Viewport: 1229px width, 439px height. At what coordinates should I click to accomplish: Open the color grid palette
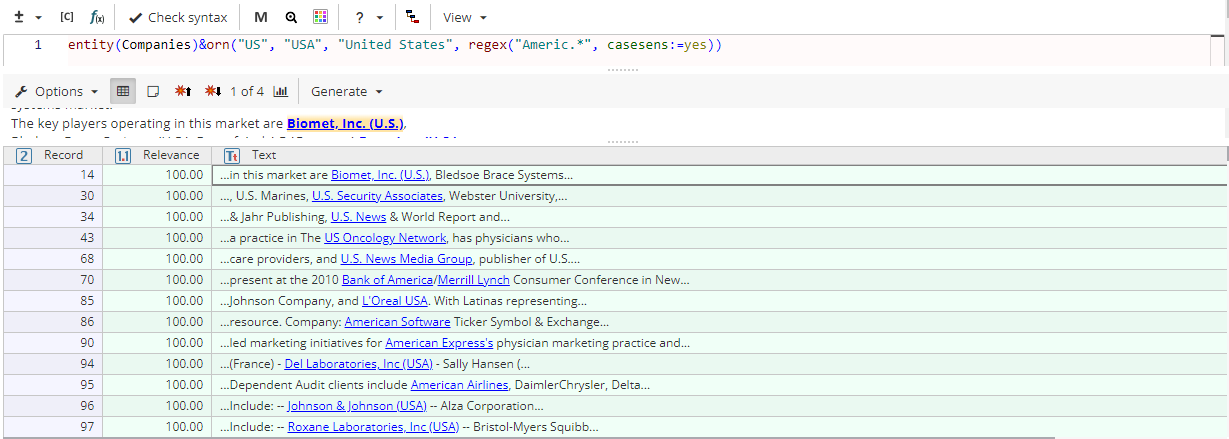coord(320,17)
